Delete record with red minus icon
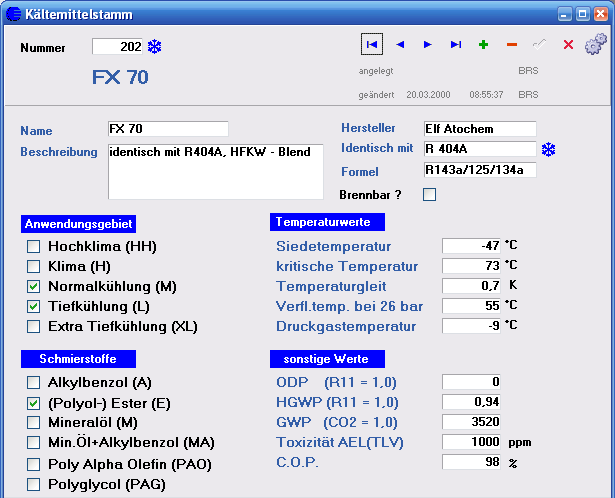 click(x=511, y=45)
